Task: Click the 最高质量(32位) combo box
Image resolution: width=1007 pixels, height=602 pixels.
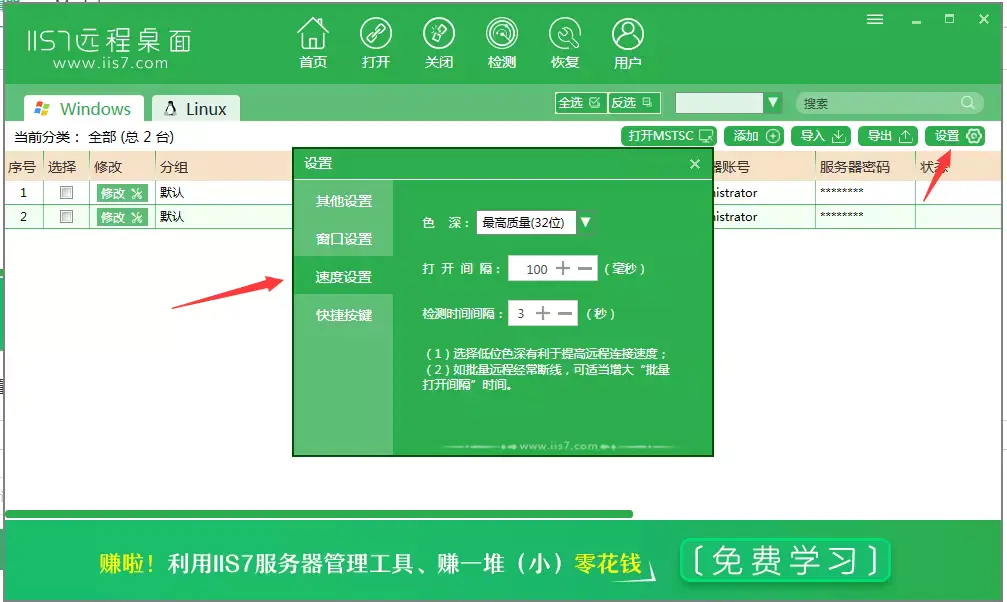Action: coord(526,222)
